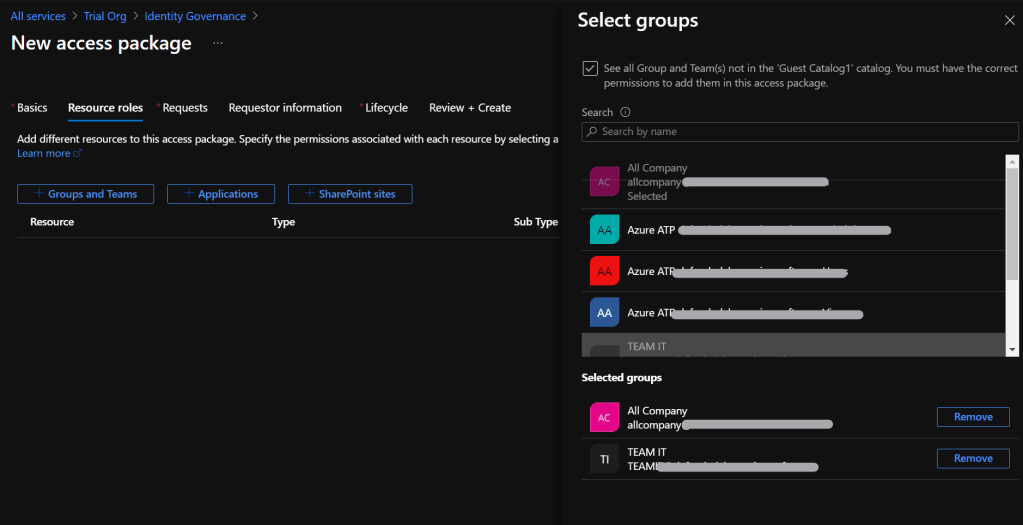Image resolution: width=1023 pixels, height=525 pixels.
Task: Click the red Azure ATP group avatar
Action: pyautogui.click(x=604, y=271)
